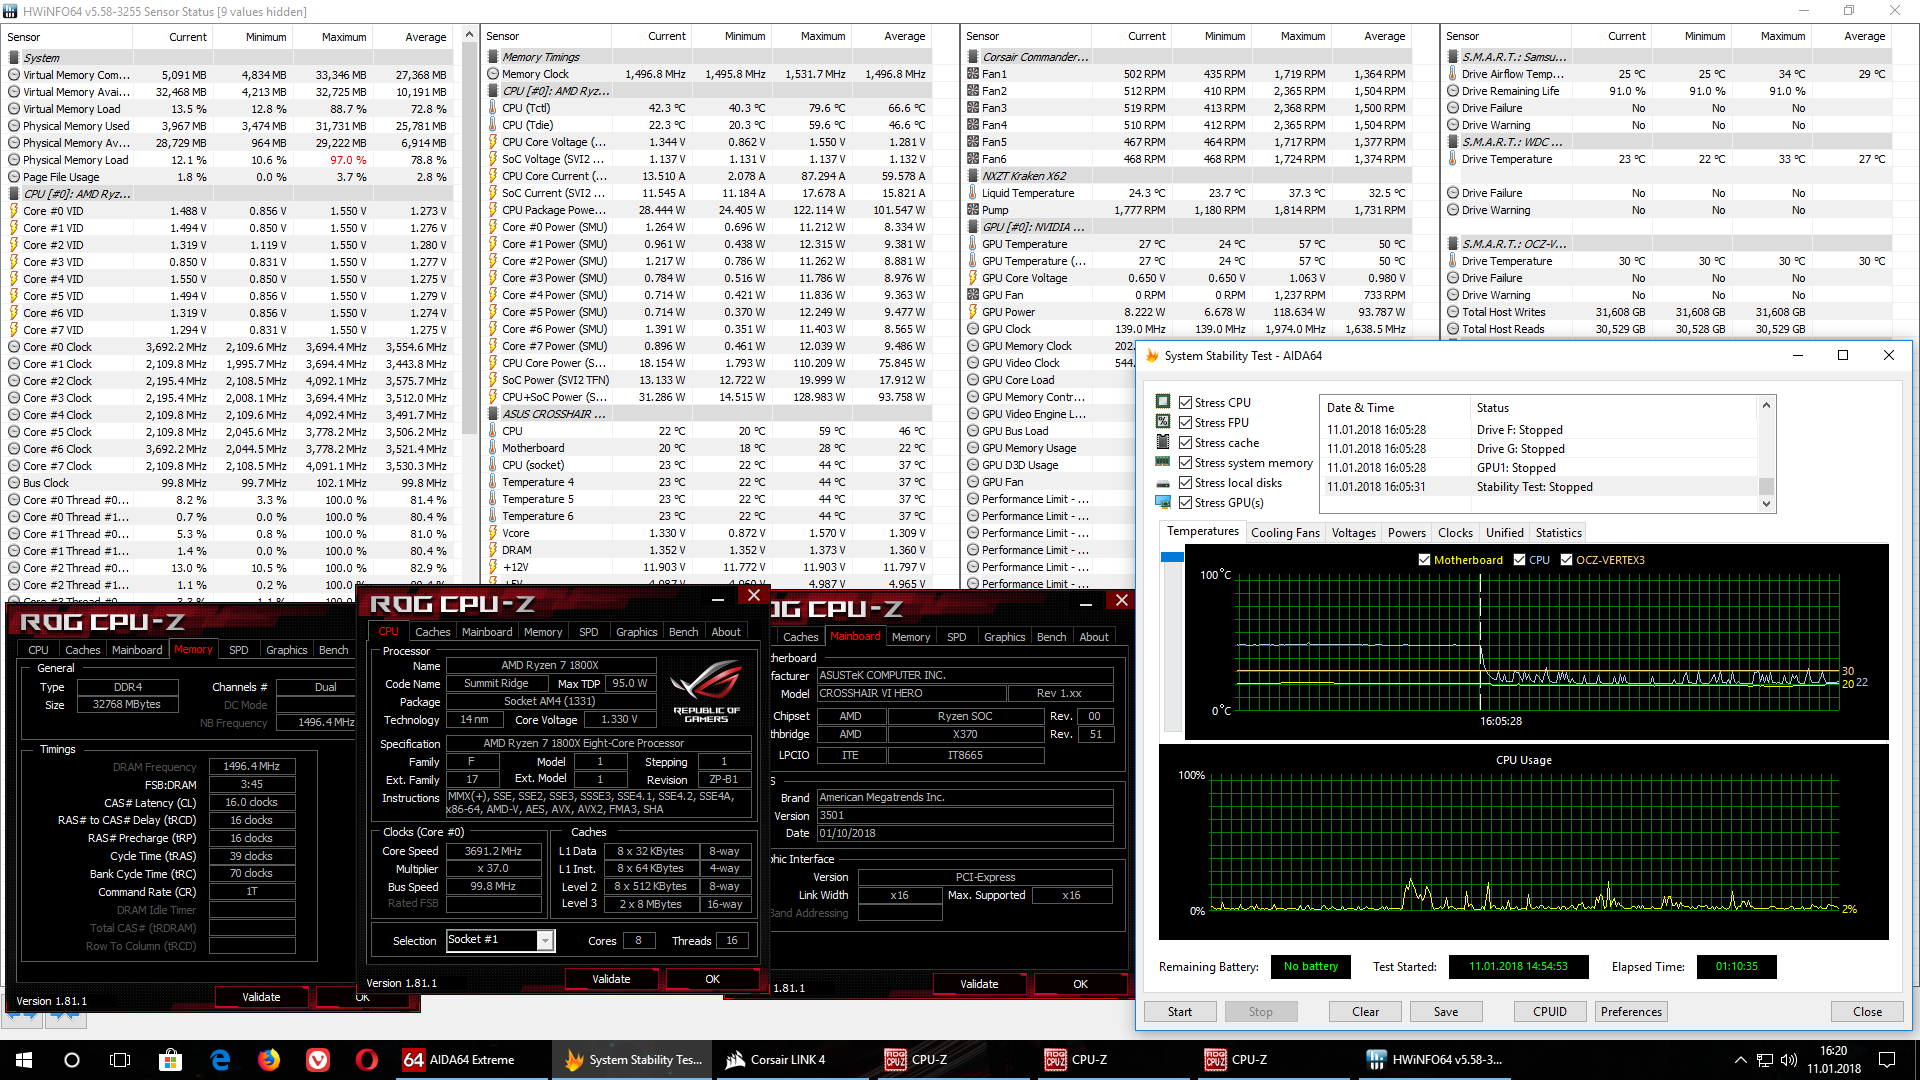Open Microsoft Edge from the taskbar
The width and height of the screenshot is (1920, 1080).
tap(220, 1060)
